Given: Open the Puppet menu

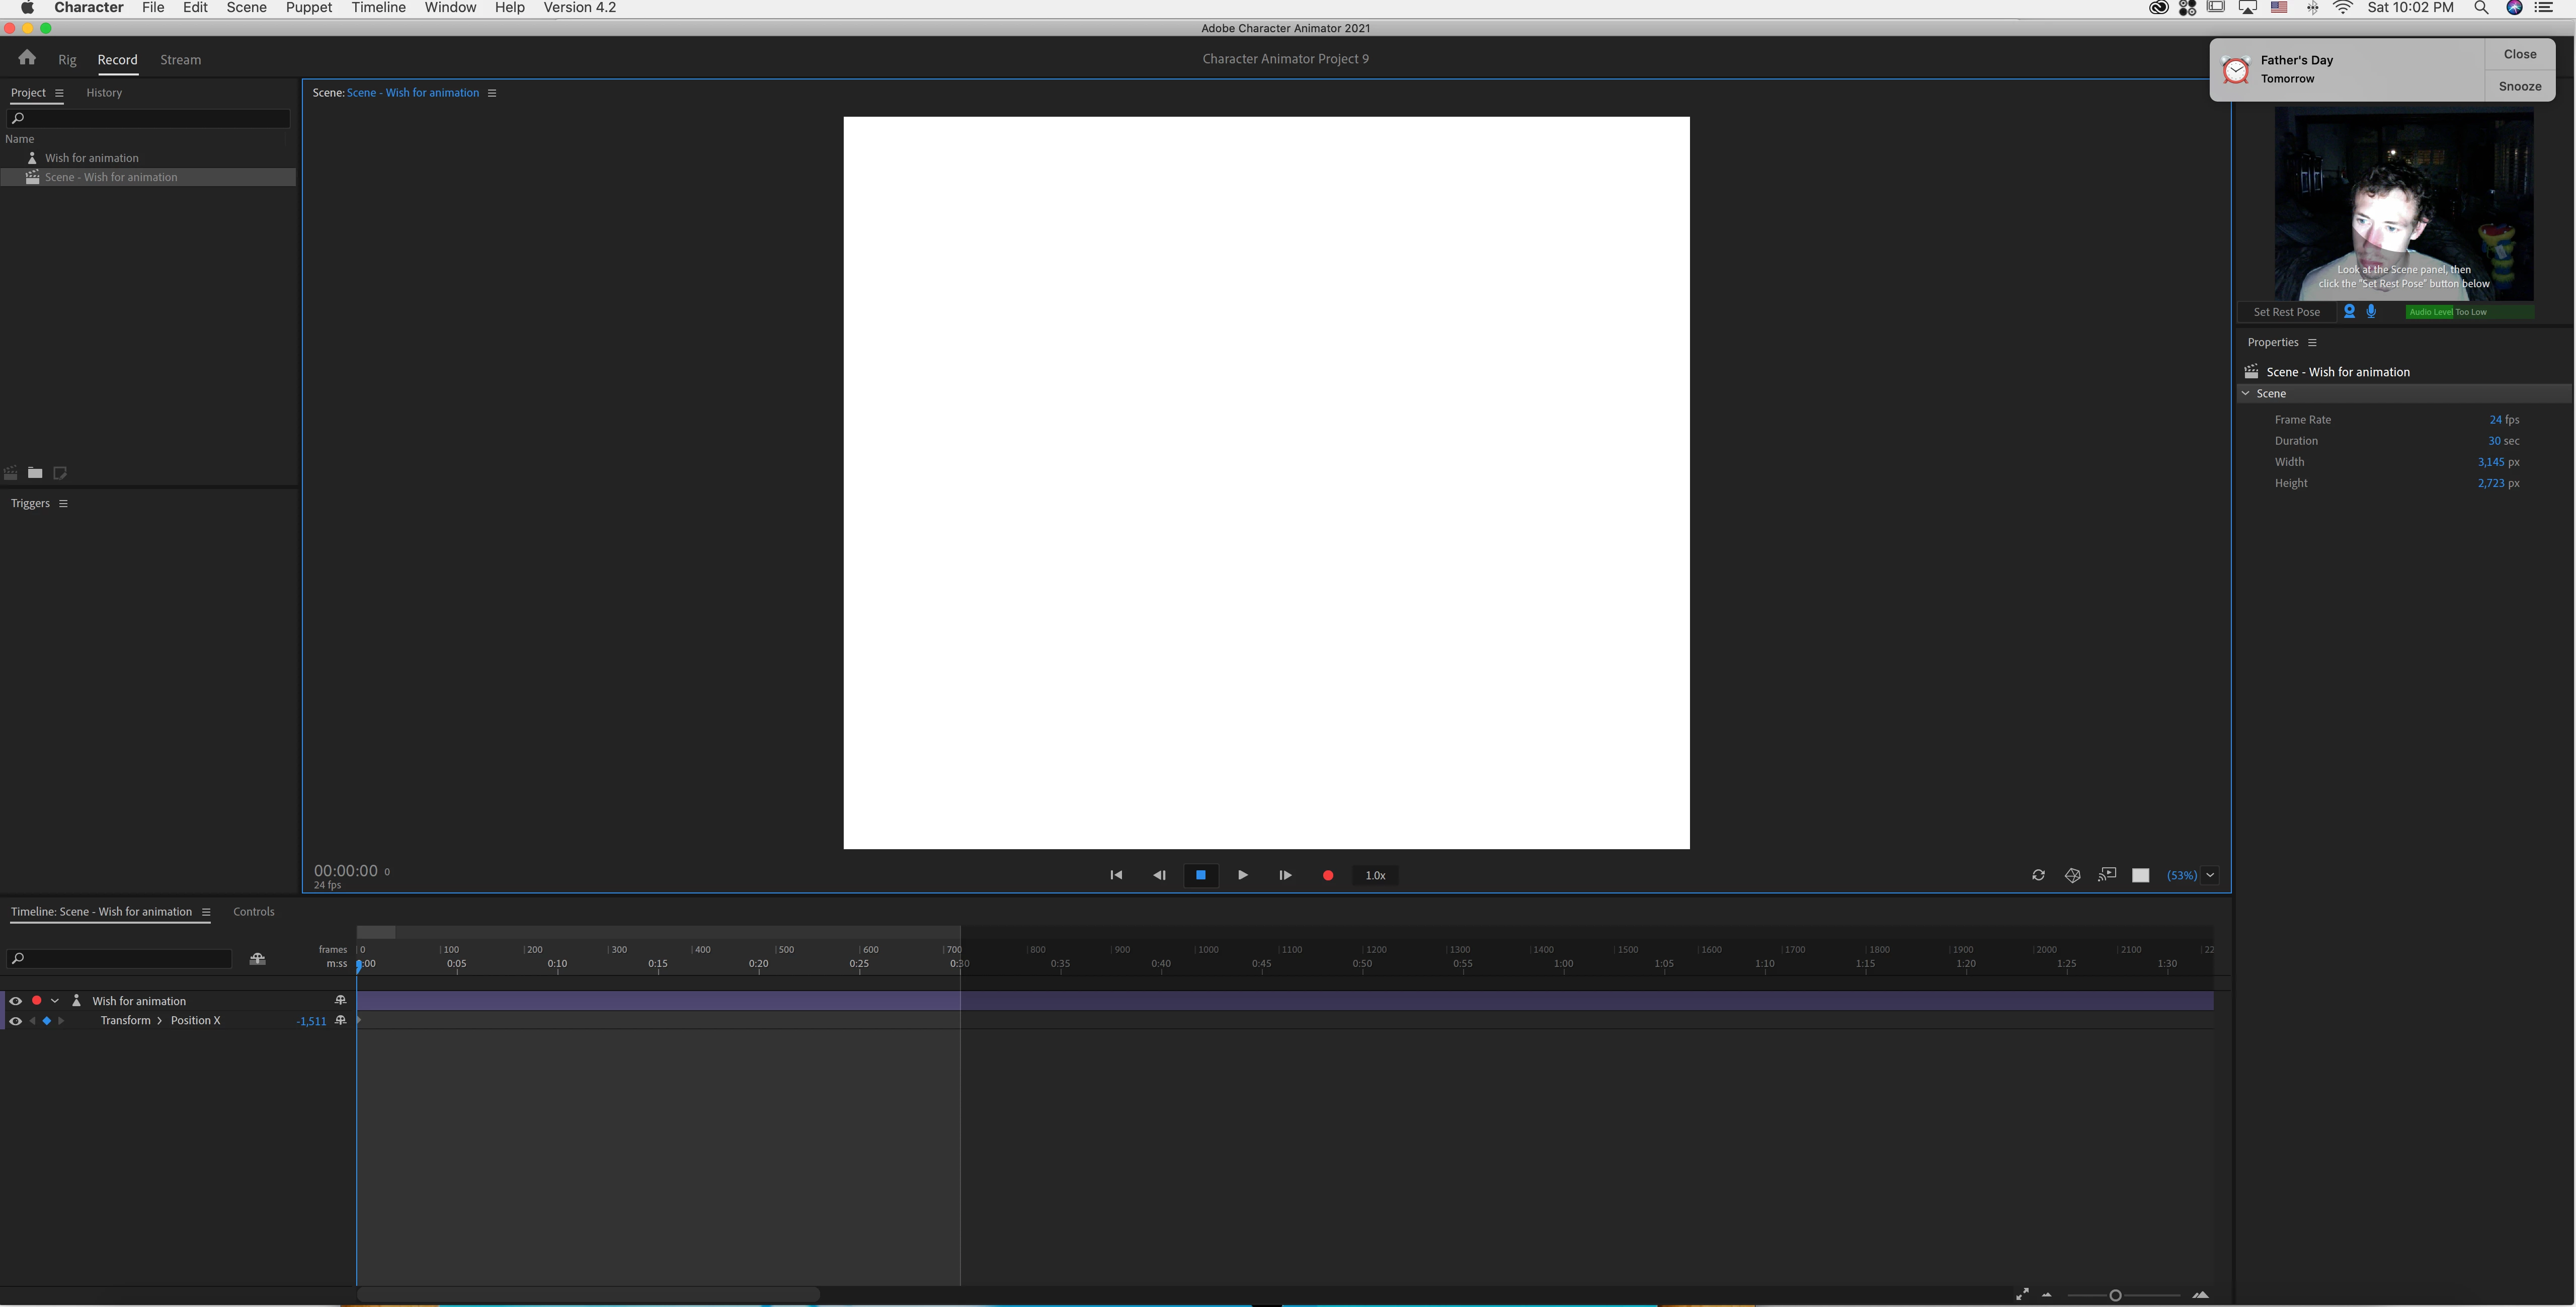Looking at the screenshot, I should pos(308,8).
